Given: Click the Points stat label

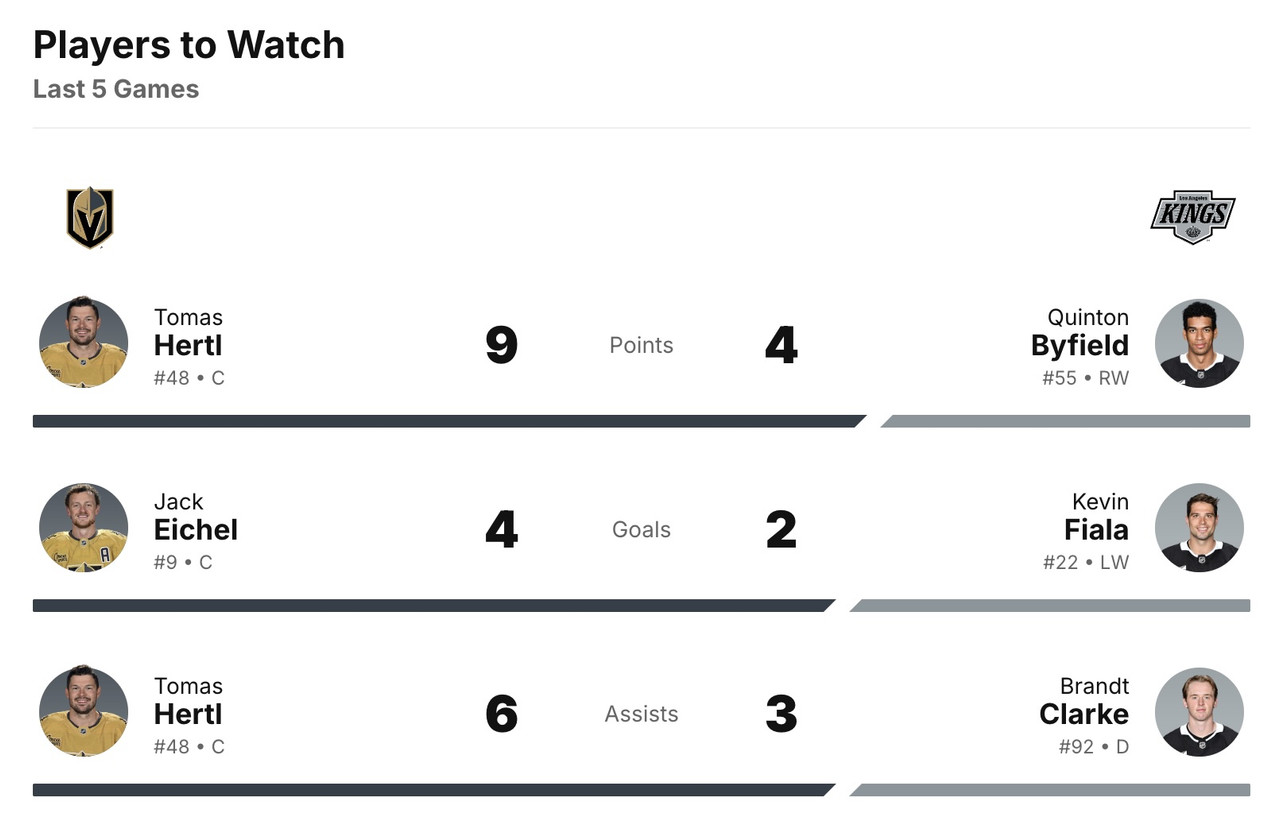Looking at the screenshot, I should tap(641, 345).
